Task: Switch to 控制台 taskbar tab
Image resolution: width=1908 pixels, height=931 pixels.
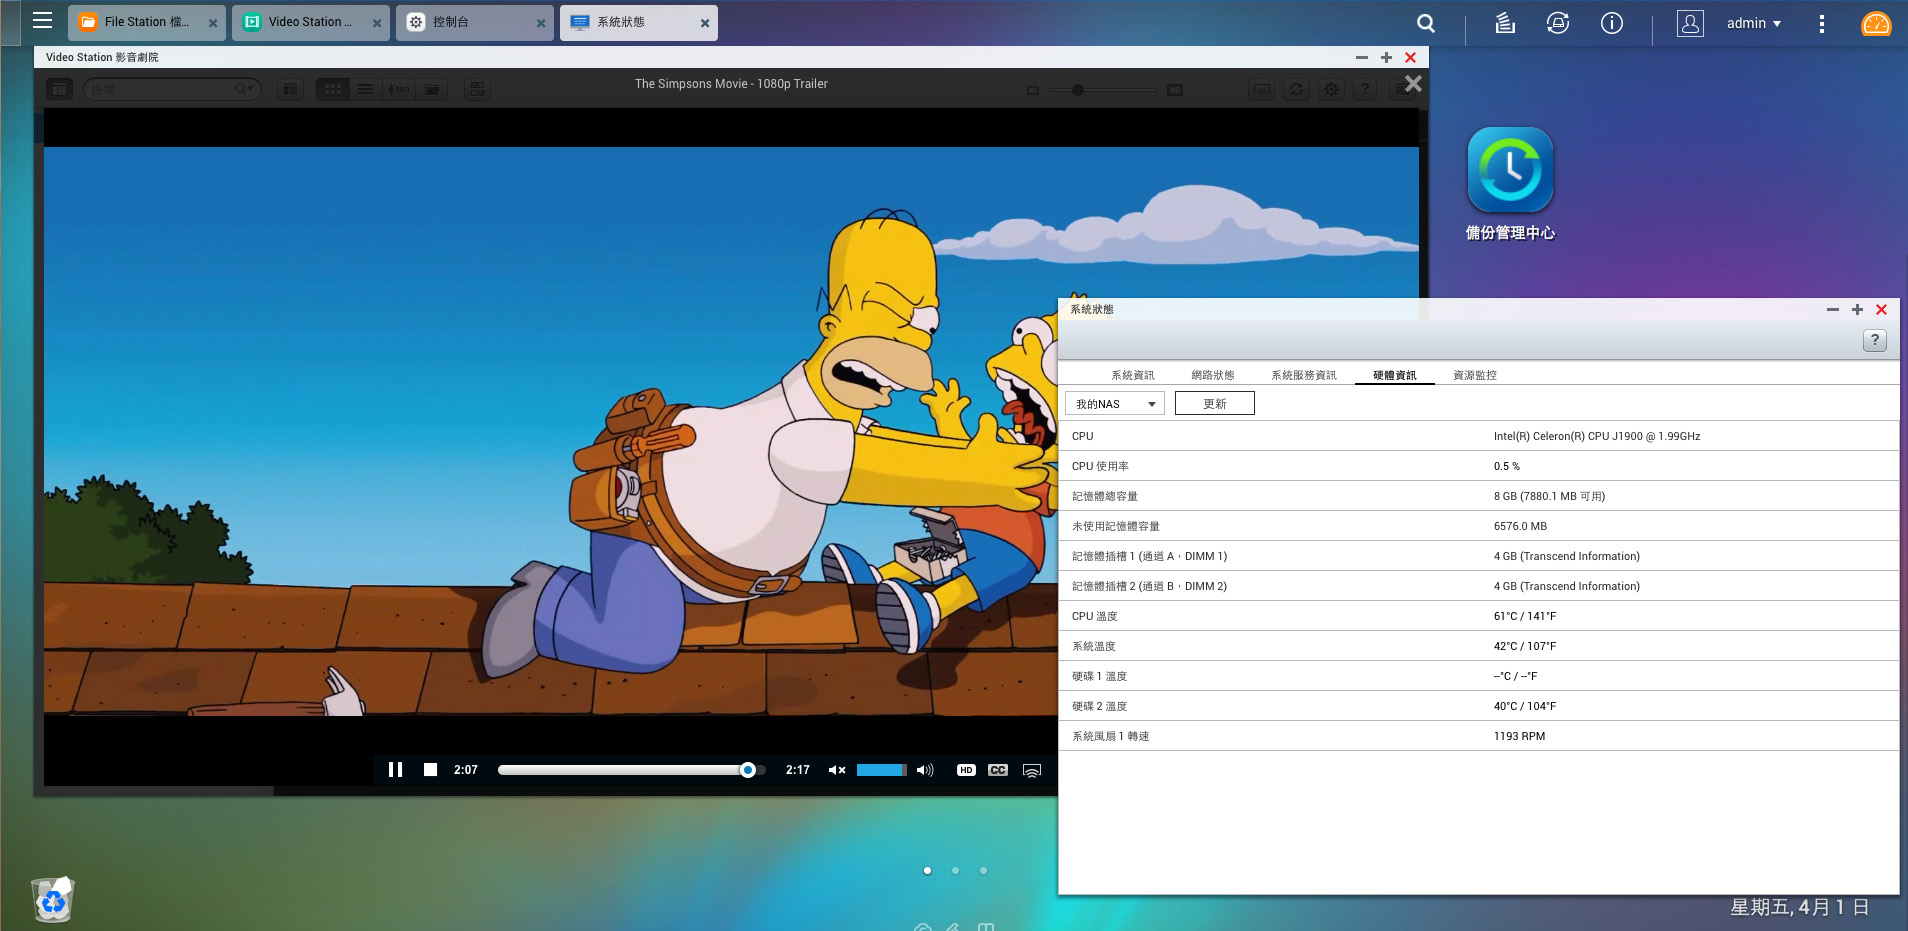Action: [x=475, y=22]
